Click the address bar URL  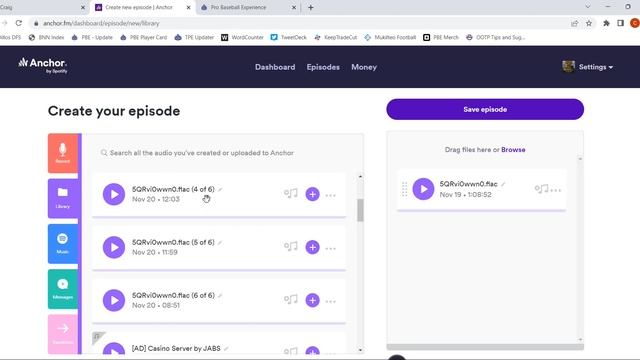click(x=101, y=23)
